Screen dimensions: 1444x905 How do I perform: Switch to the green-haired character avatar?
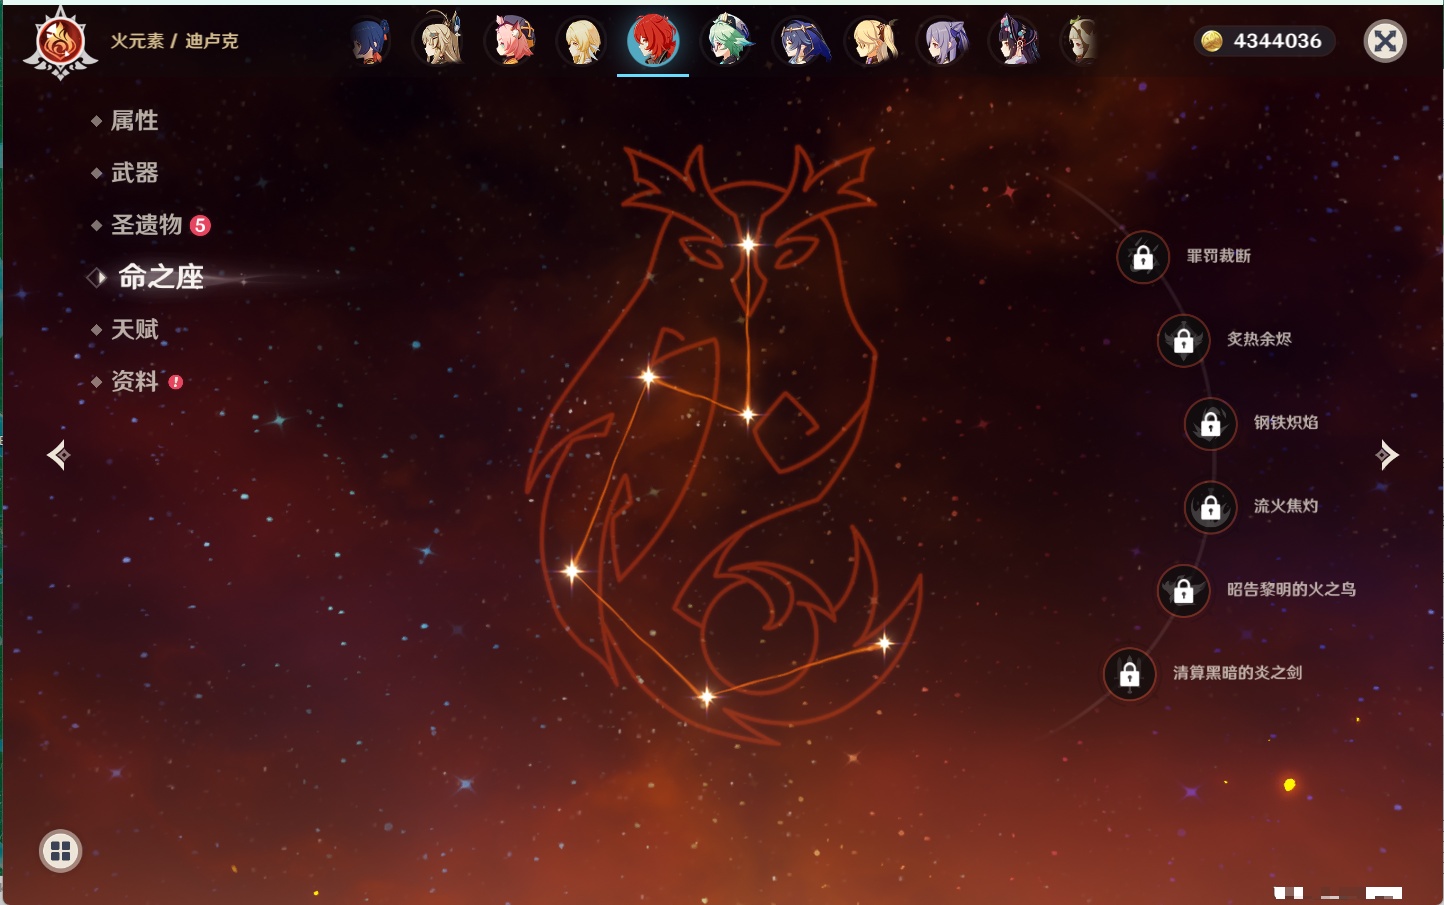pyautogui.click(x=727, y=41)
